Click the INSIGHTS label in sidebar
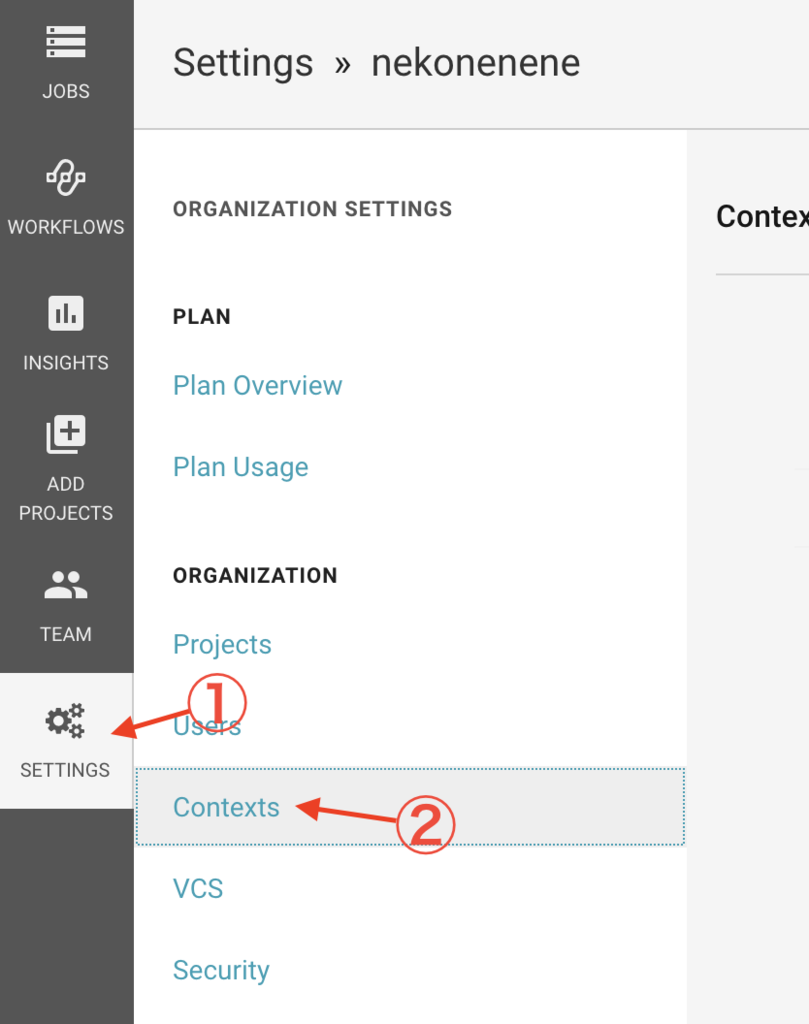This screenshot has height=1024, width=809. [66, 362]
